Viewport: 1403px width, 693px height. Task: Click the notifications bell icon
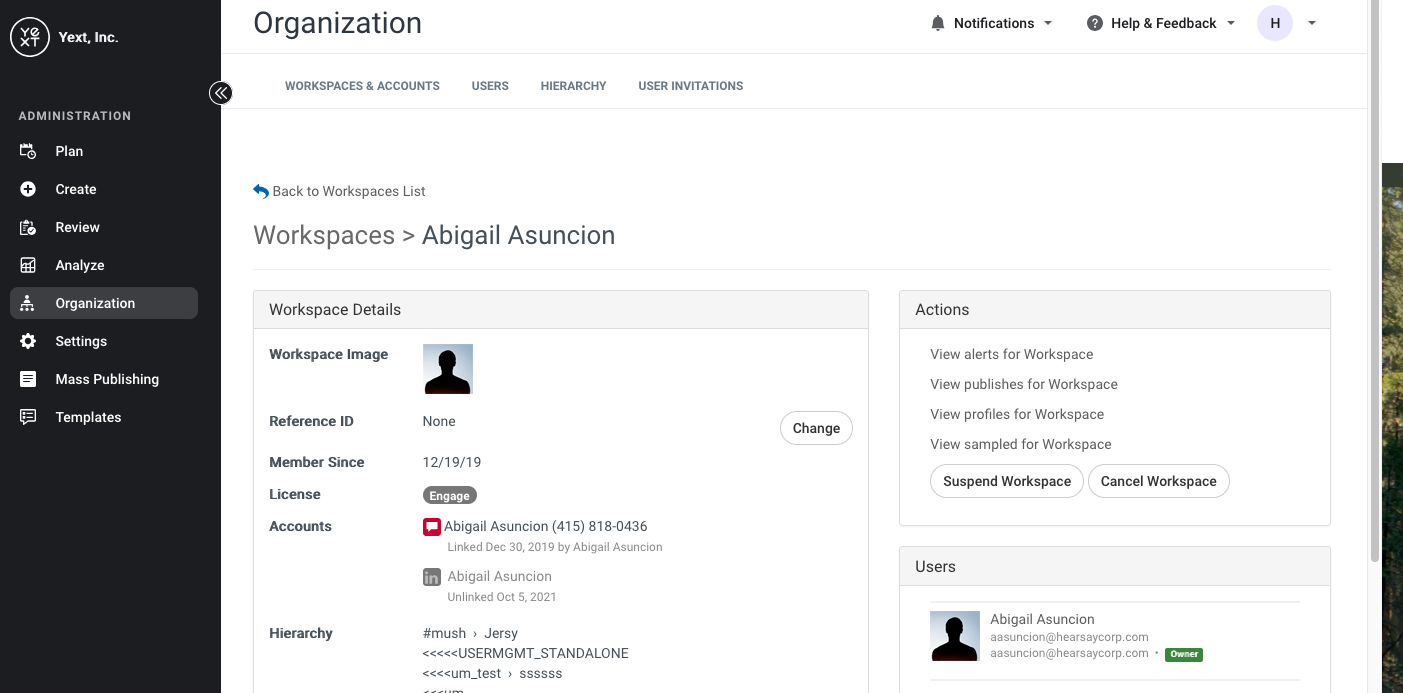(x=937, y=23)
